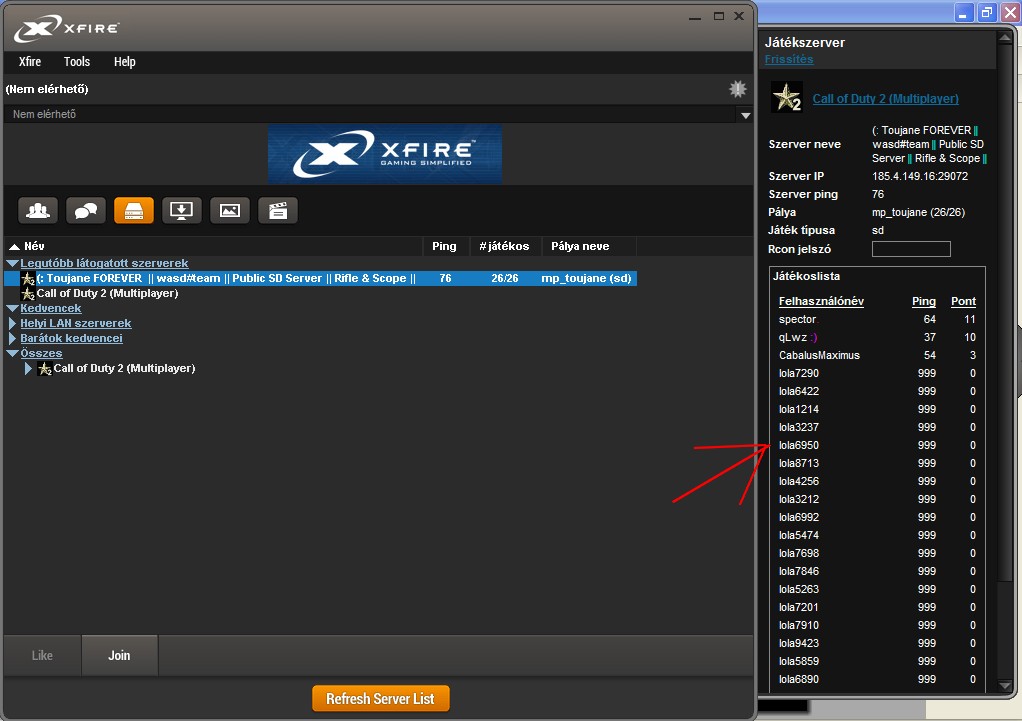The width and height of the screenshot is (1022, 721).
Task: Open the status dropdown arrow next to Nem elérhető
Action: [x=745, y=115]
